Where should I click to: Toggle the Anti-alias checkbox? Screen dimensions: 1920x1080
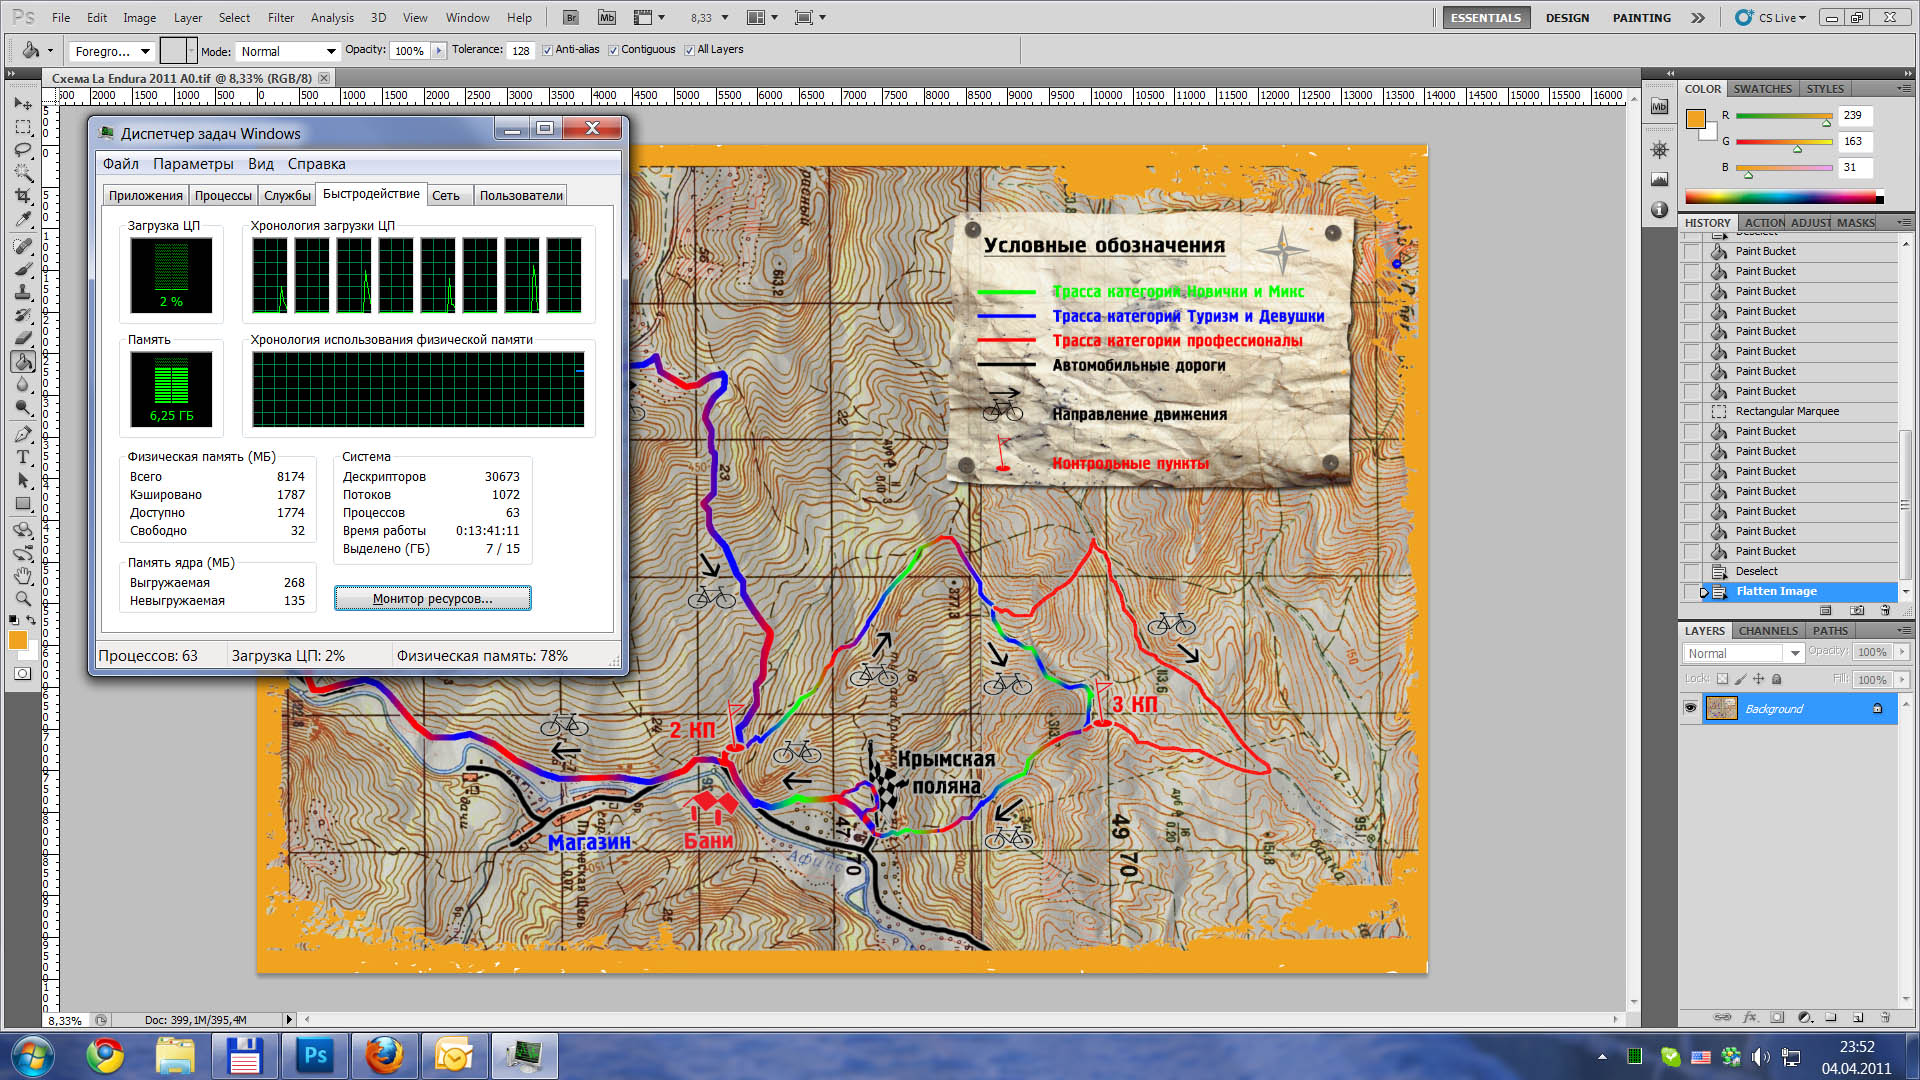(x=547, y=50)
